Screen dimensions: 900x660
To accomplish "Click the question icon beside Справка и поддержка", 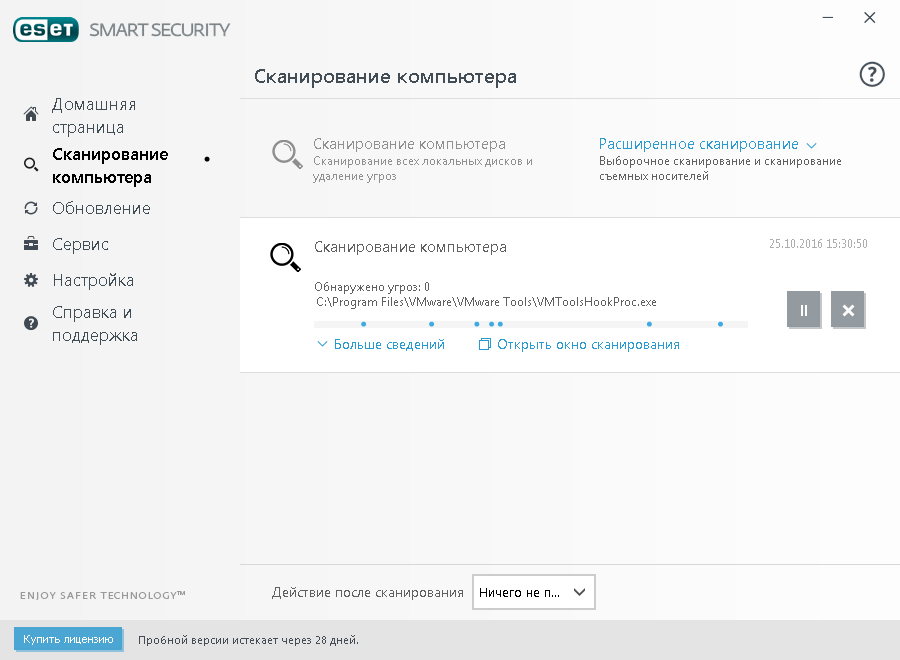I will [31, 323].
